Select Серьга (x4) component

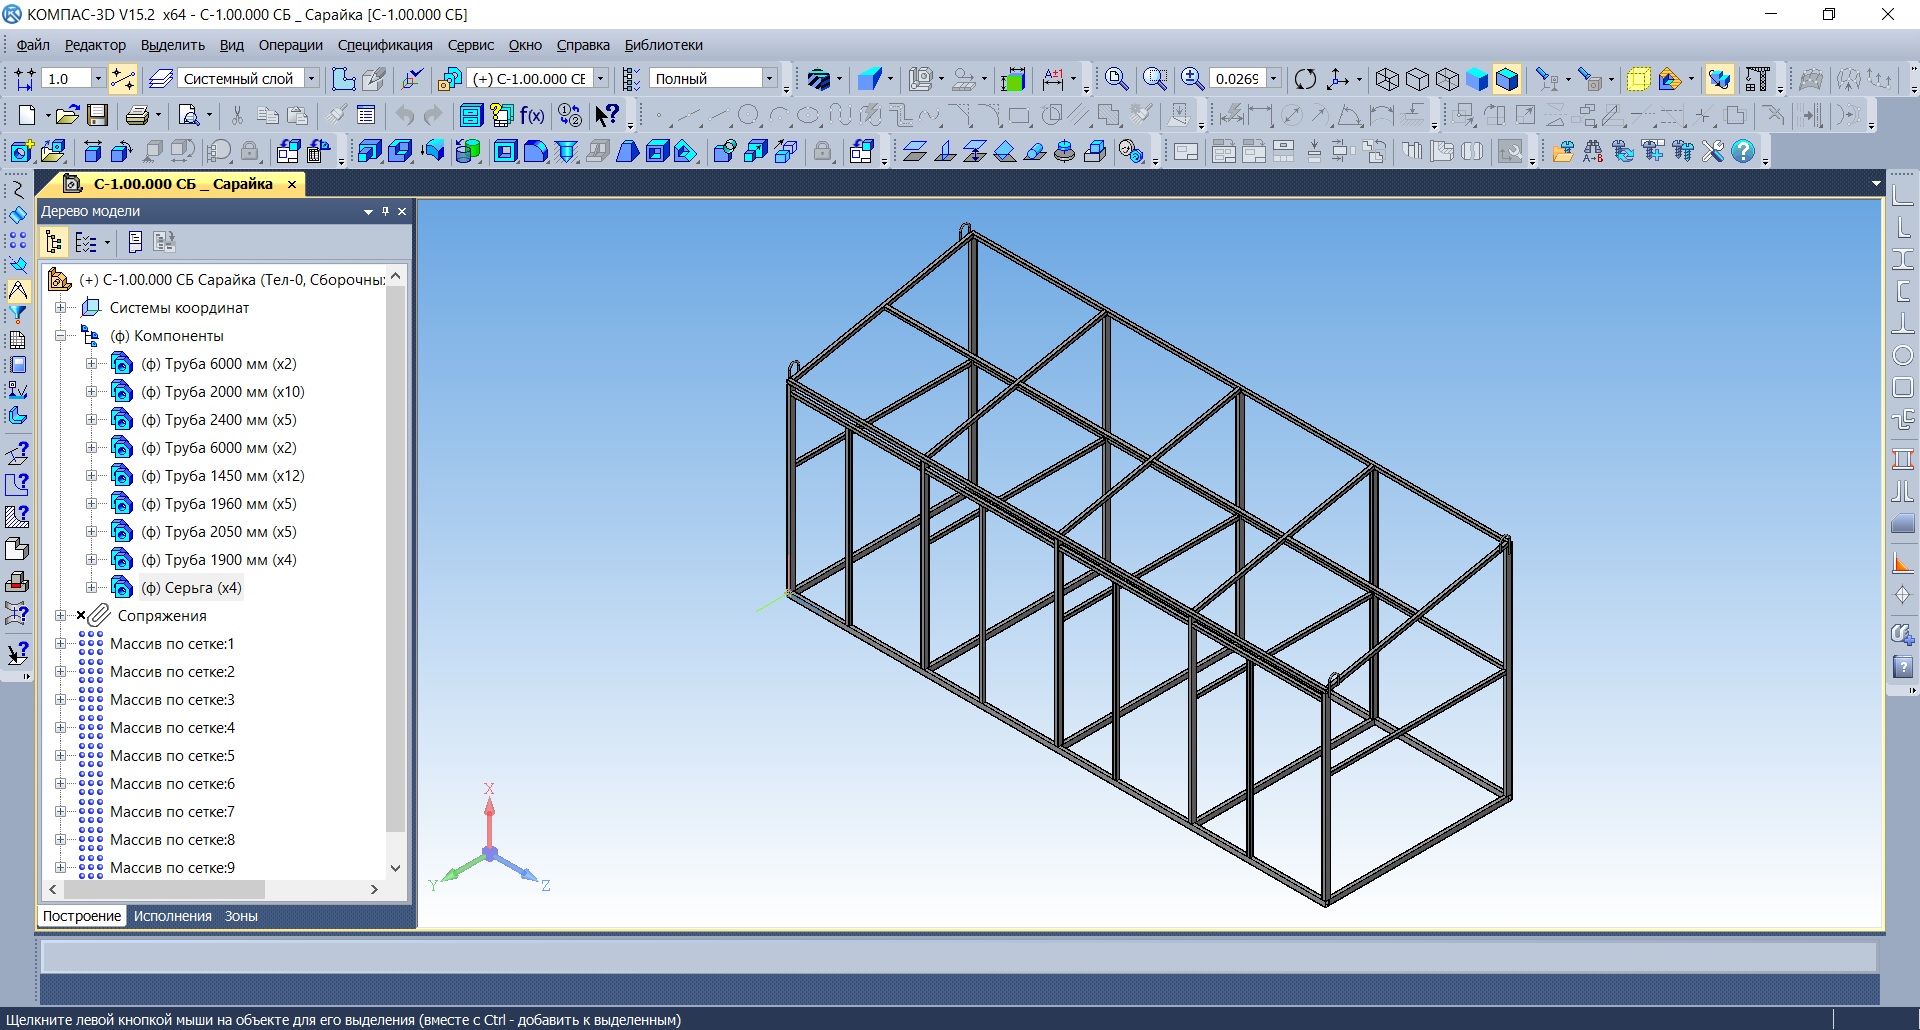tap(191, 588)
